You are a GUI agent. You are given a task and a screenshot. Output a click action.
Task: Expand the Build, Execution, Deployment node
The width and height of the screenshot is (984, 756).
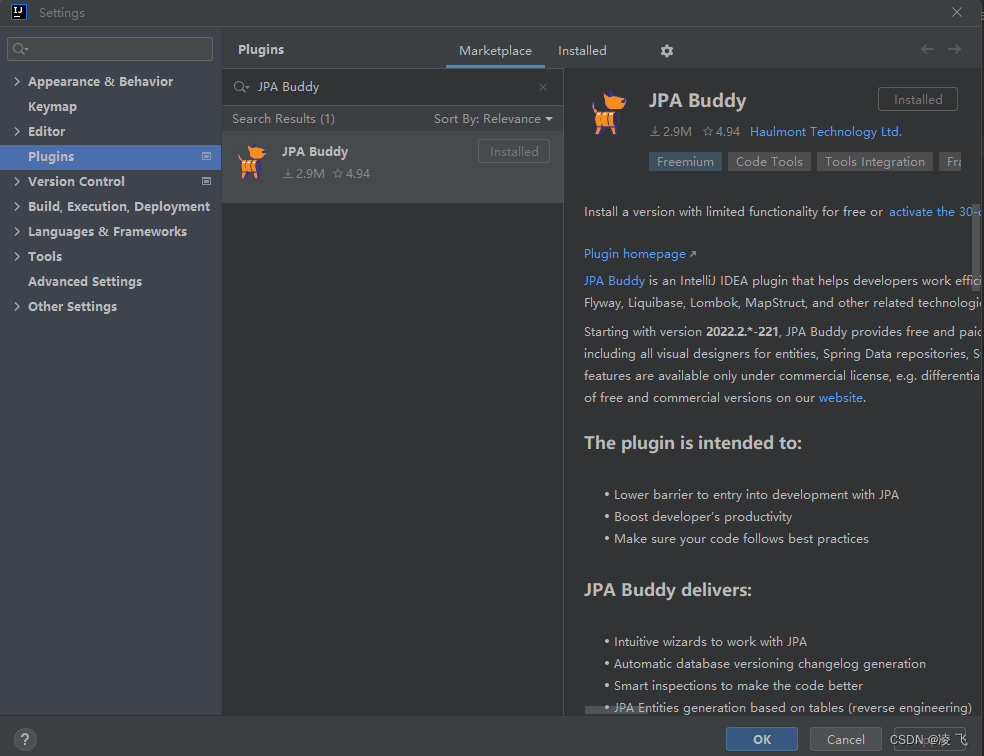point(17,206)
